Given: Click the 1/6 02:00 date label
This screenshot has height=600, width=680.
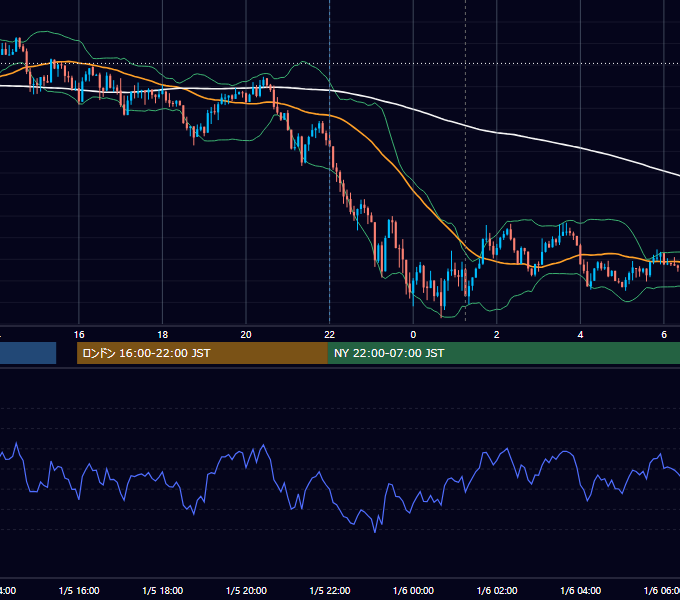Looking at the screenshot, I should (497, 591).
